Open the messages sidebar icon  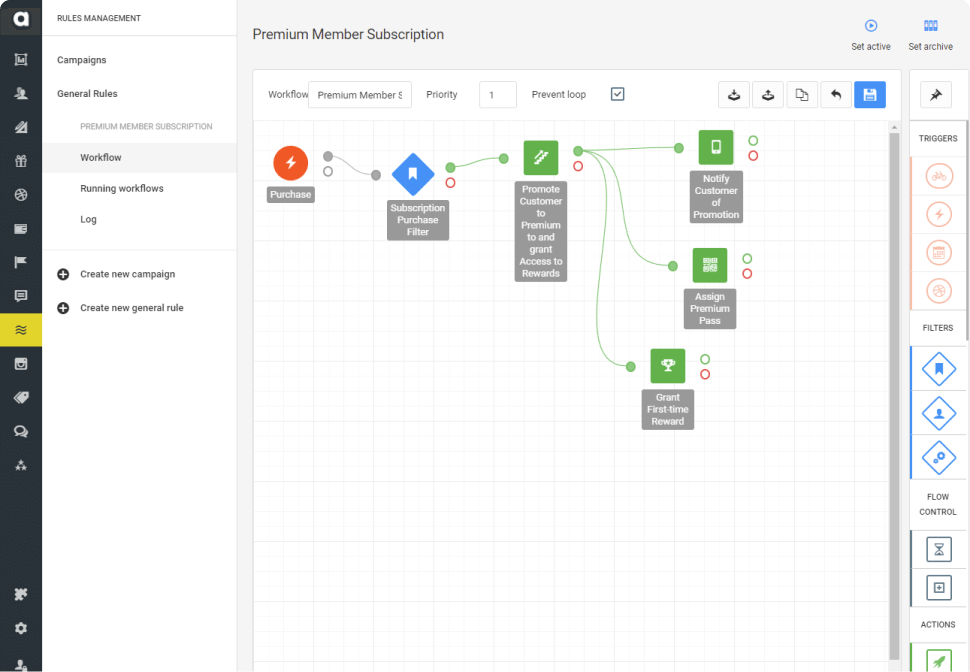pyautogui.click(x=21, y=296)
